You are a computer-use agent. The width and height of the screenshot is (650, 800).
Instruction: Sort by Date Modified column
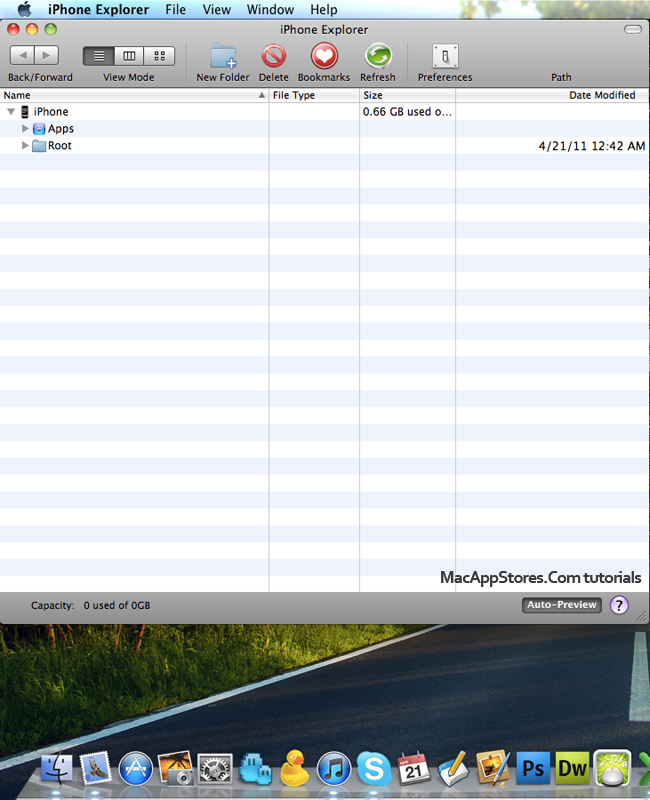552,95
